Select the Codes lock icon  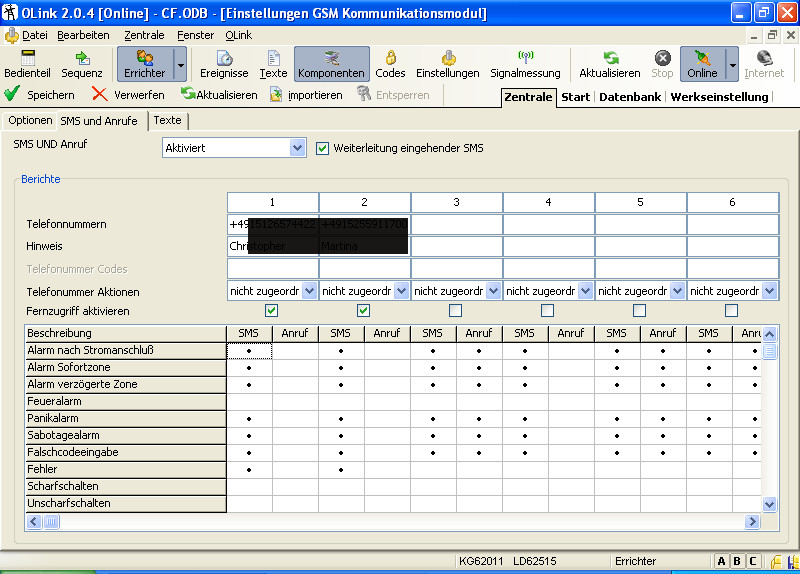tap(390, 64)
